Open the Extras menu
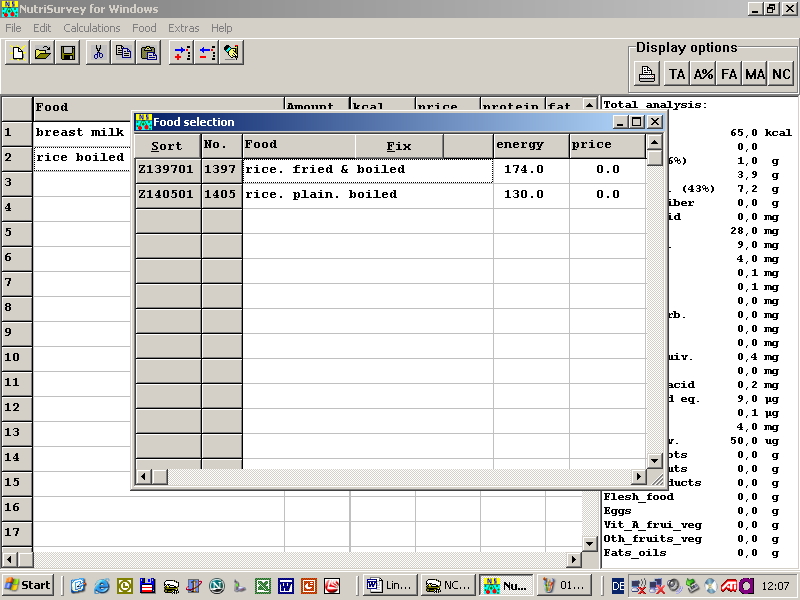 click(183, 28)
